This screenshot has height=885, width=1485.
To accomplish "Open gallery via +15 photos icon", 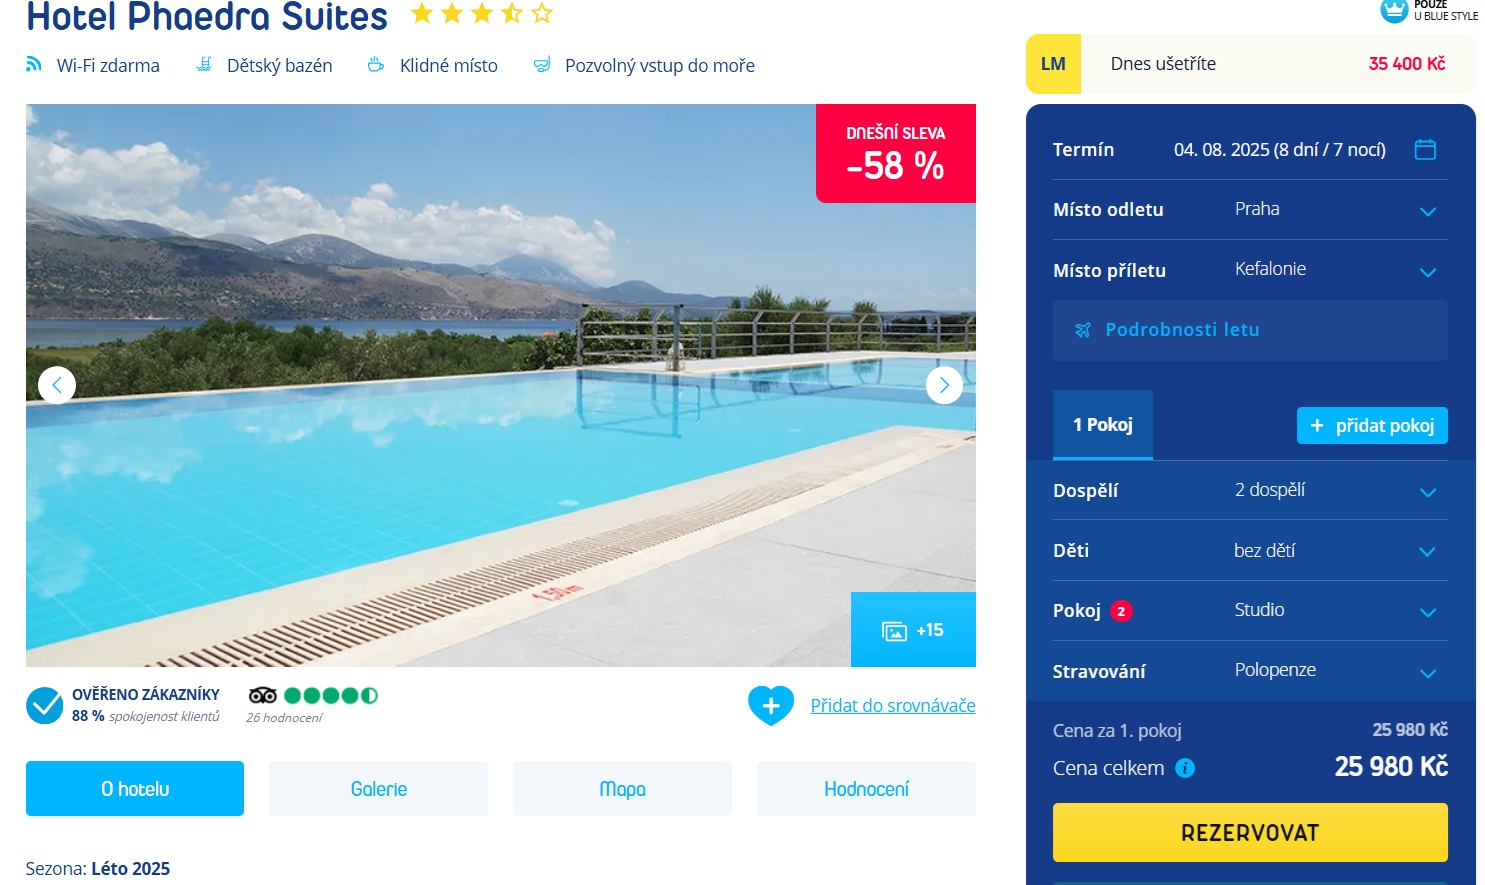I will pyautogui.click(x=913, y=630).
